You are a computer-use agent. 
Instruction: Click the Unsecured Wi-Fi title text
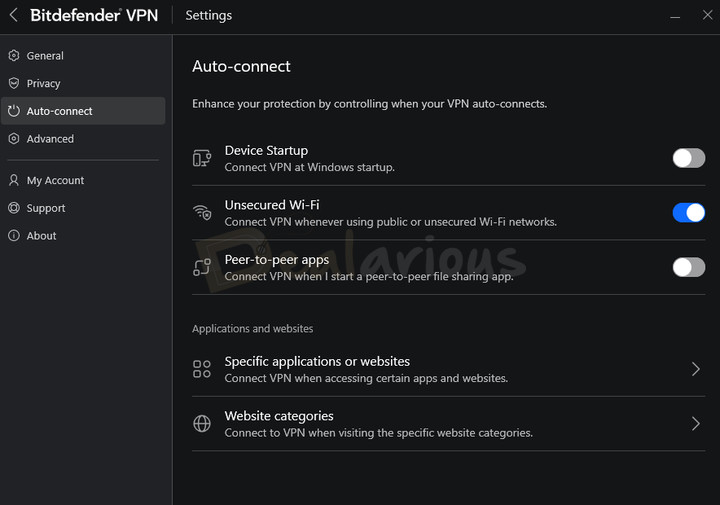click(x=272, y=205)
